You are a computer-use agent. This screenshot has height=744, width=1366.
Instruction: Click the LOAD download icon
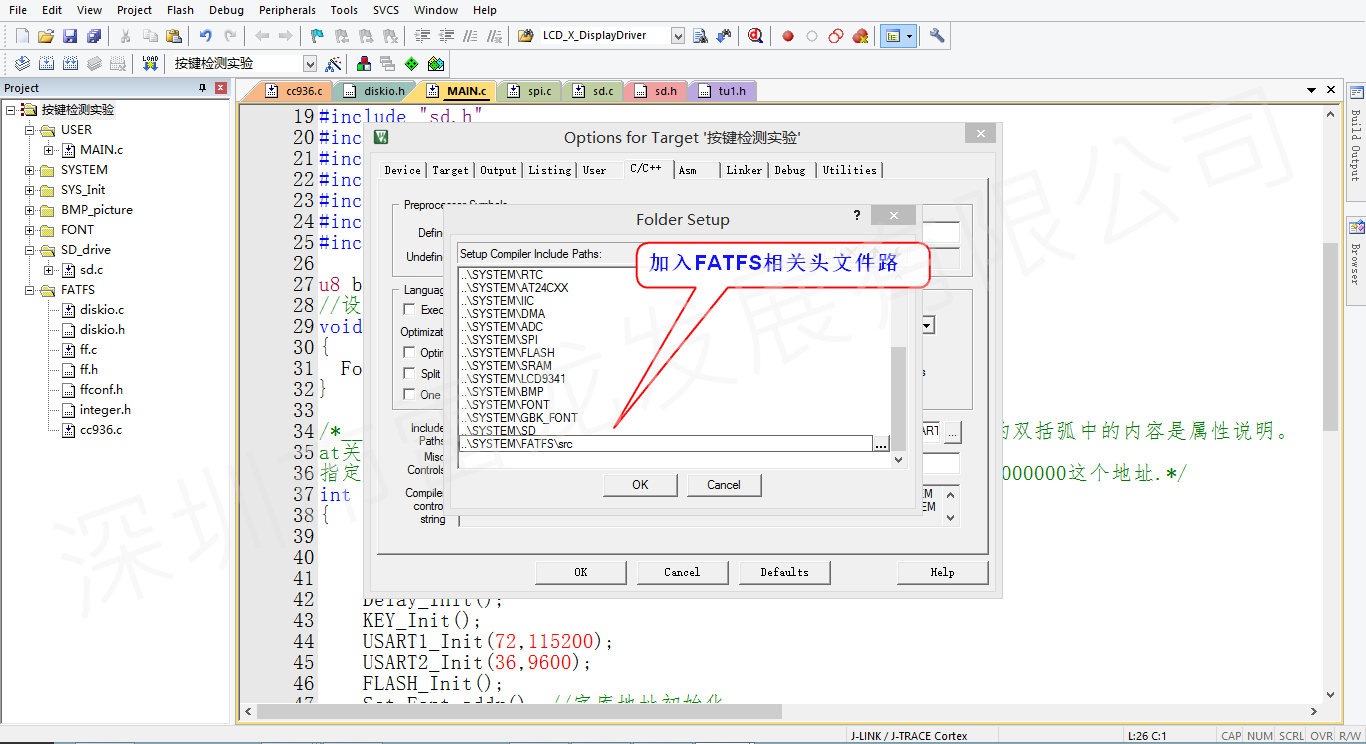click(x=150, y=63)
